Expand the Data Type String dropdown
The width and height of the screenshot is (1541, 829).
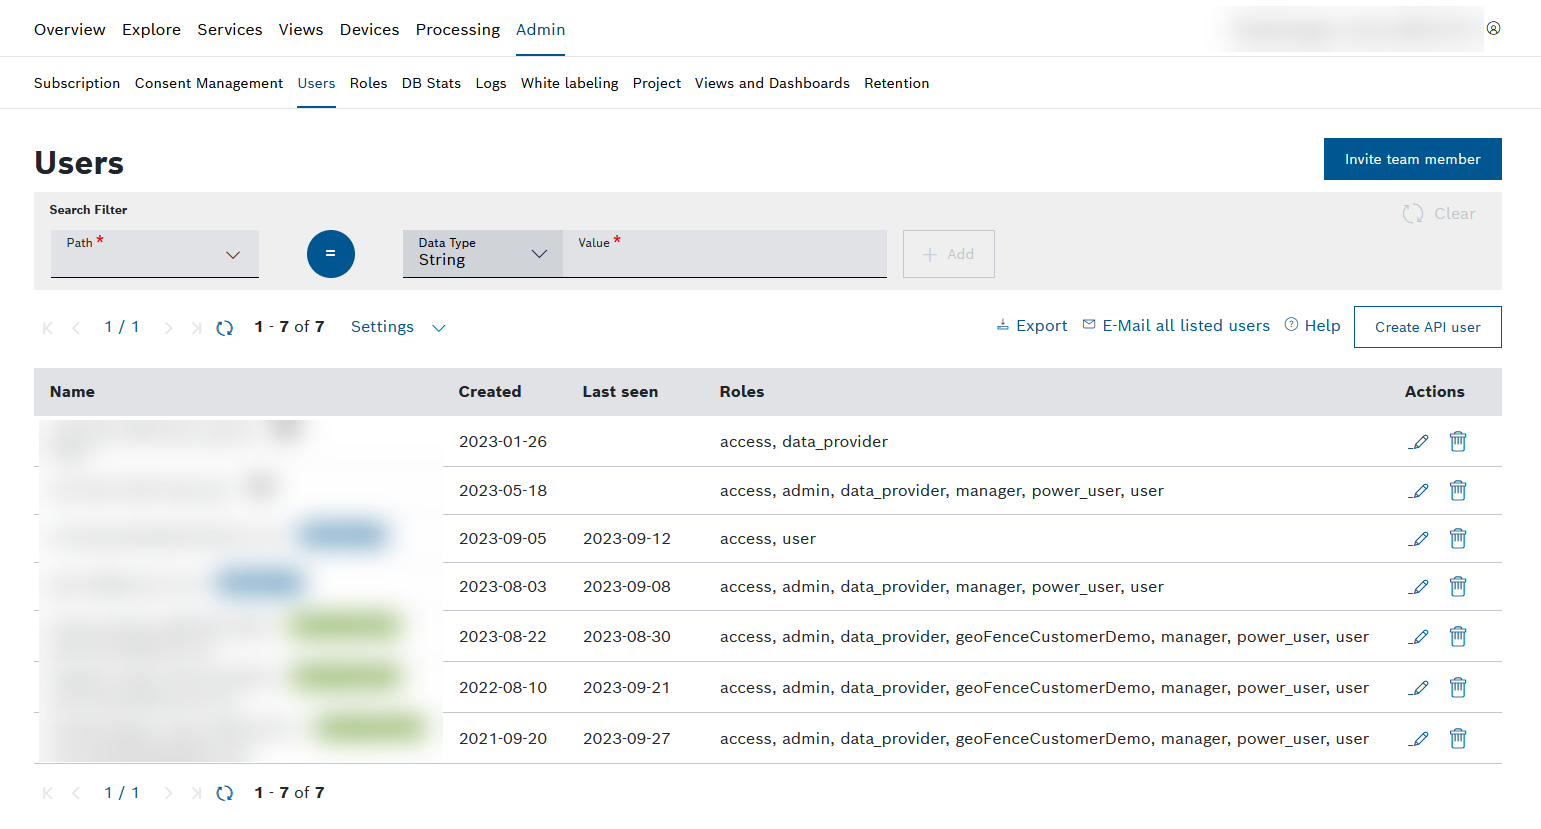[482, 254]
